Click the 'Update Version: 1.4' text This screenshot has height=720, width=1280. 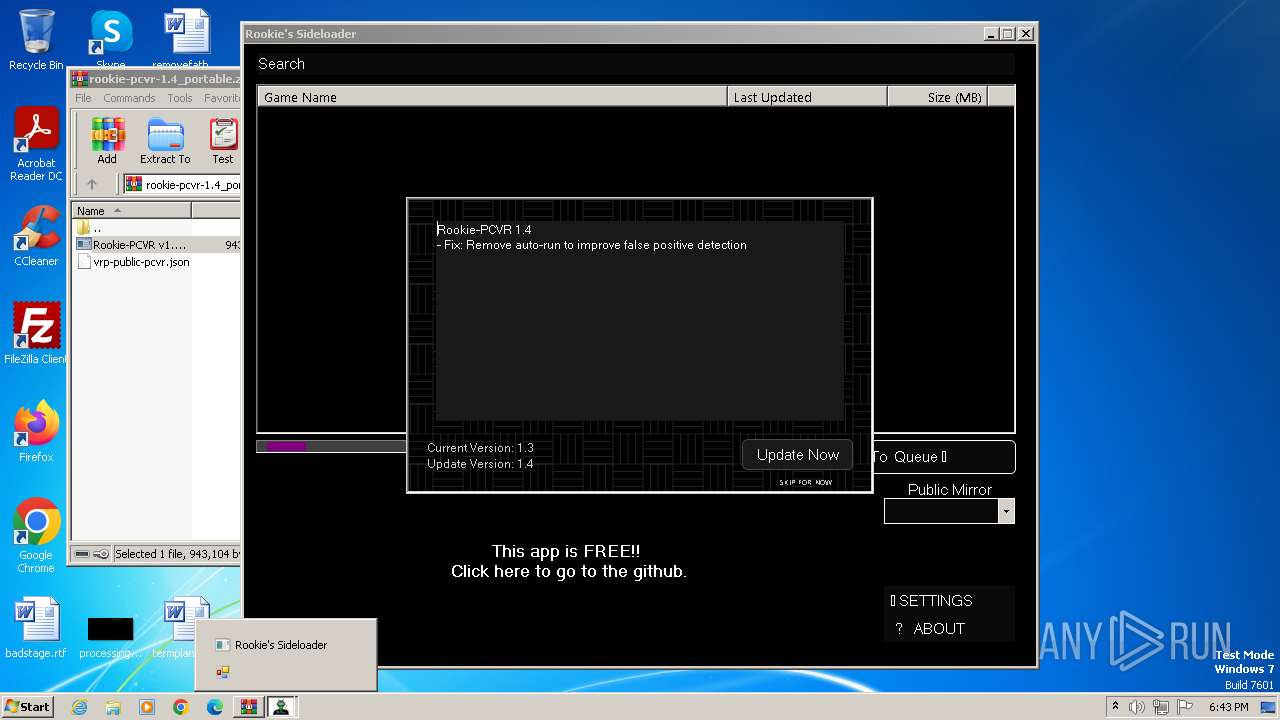click(480, 464)
